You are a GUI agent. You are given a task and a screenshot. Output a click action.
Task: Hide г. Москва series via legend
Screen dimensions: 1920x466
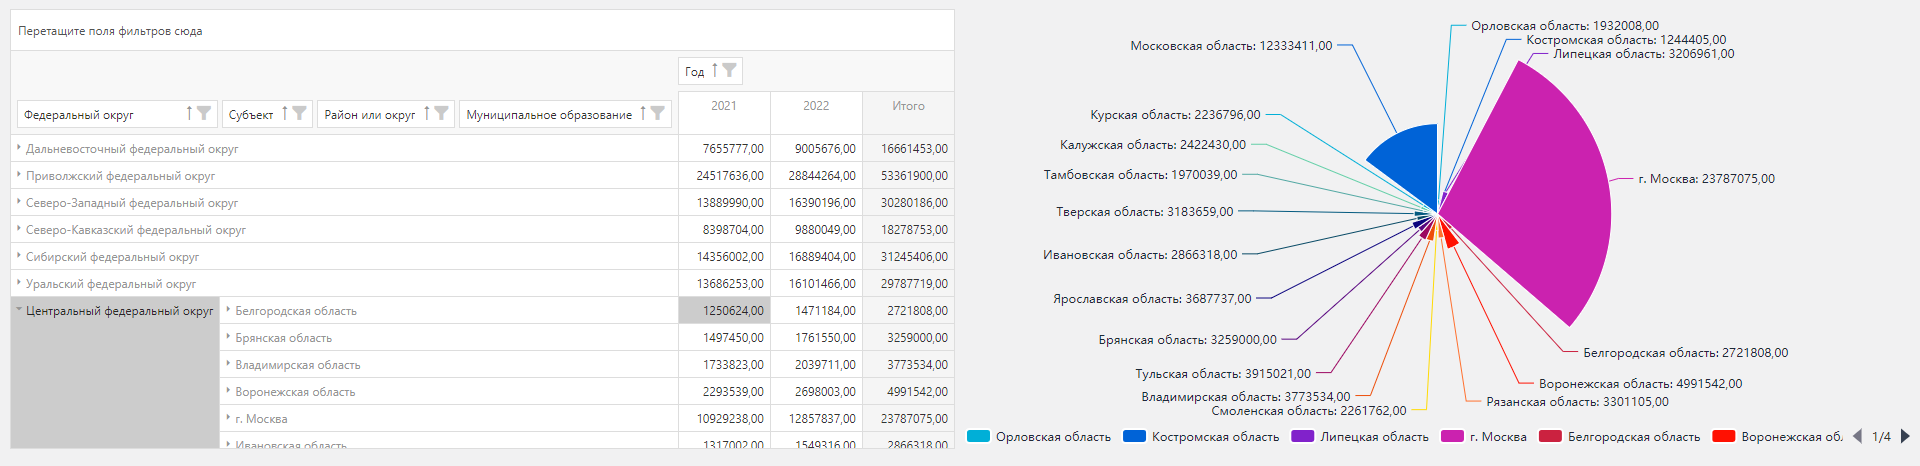[1485, 437]
